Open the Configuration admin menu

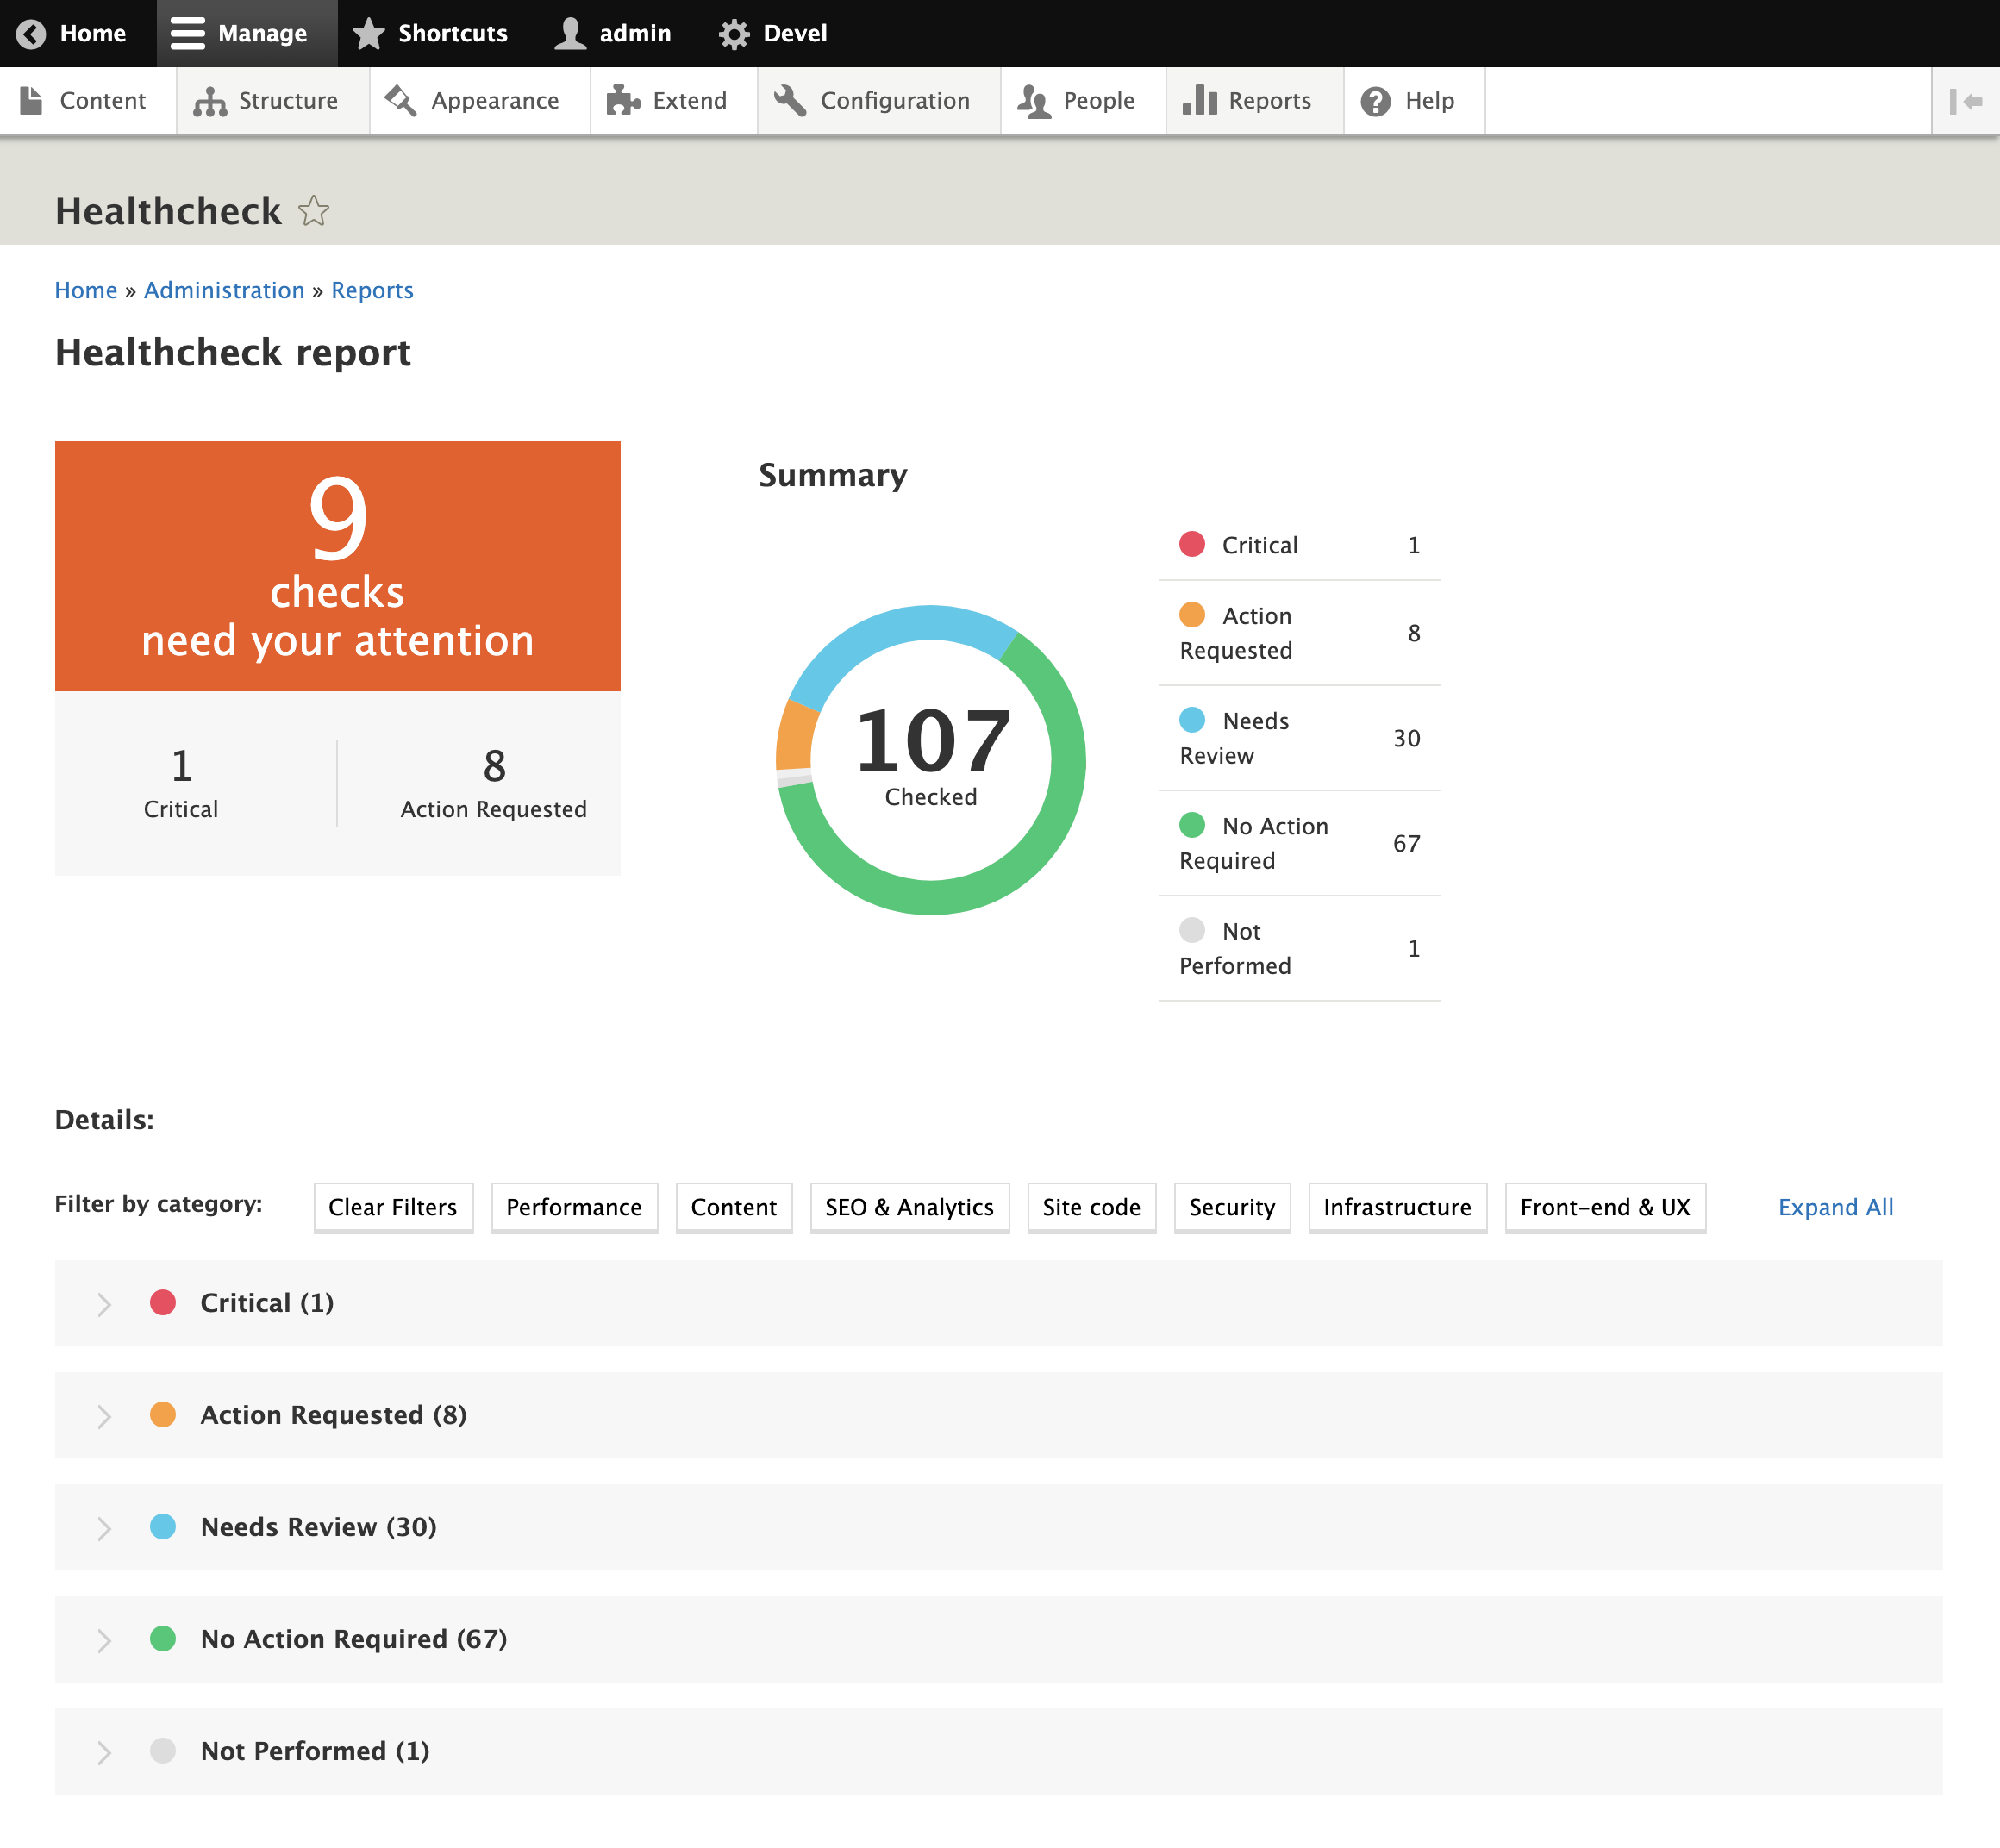879,101
